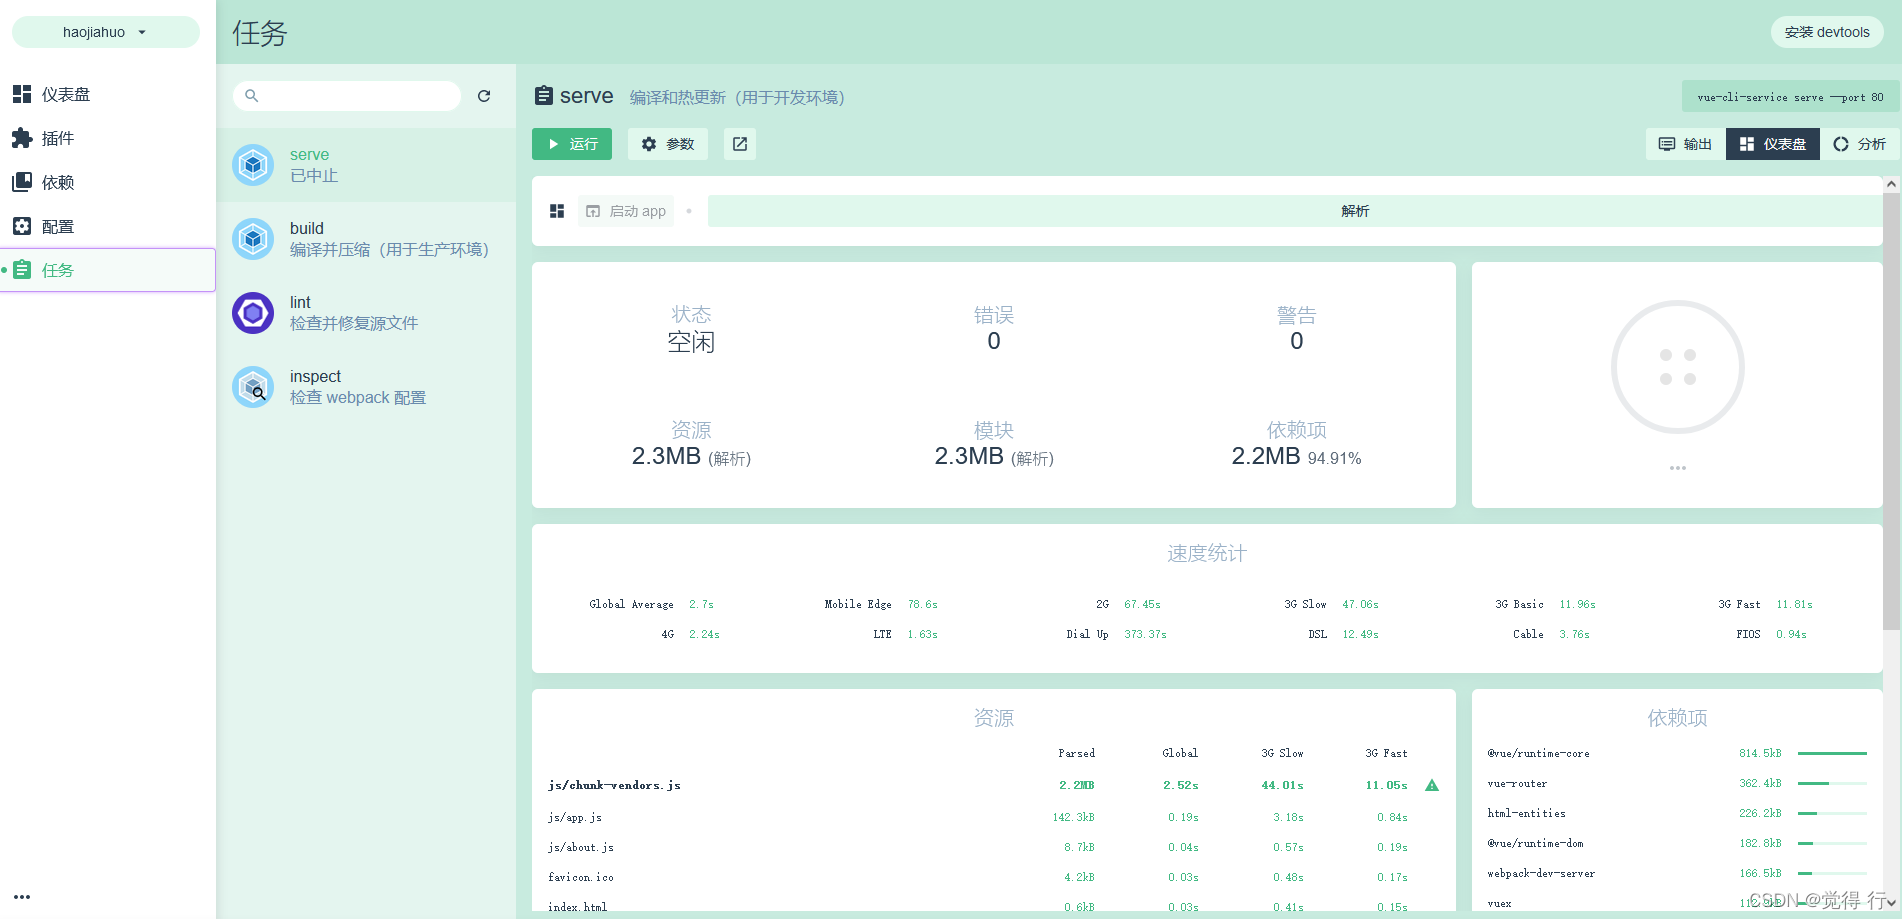
Task: Select the 任务 tasks page
Action: click(107, 270)
